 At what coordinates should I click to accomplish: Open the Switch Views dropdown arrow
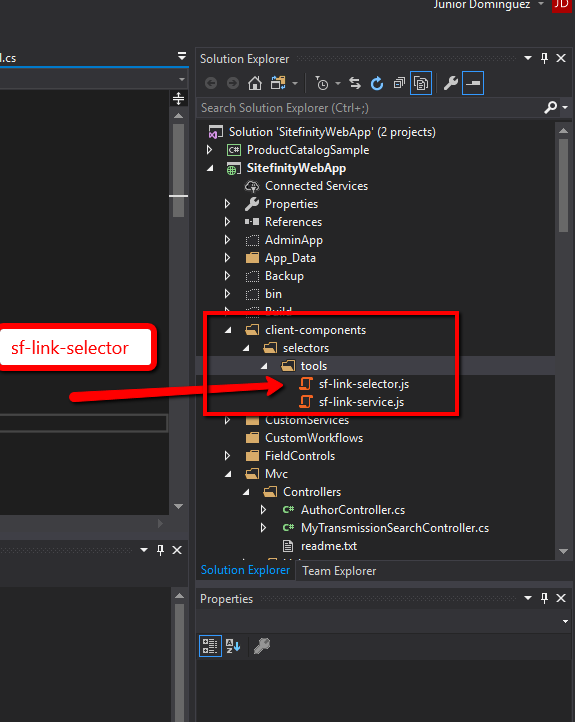pyautogui.click(x=295, y=84)
